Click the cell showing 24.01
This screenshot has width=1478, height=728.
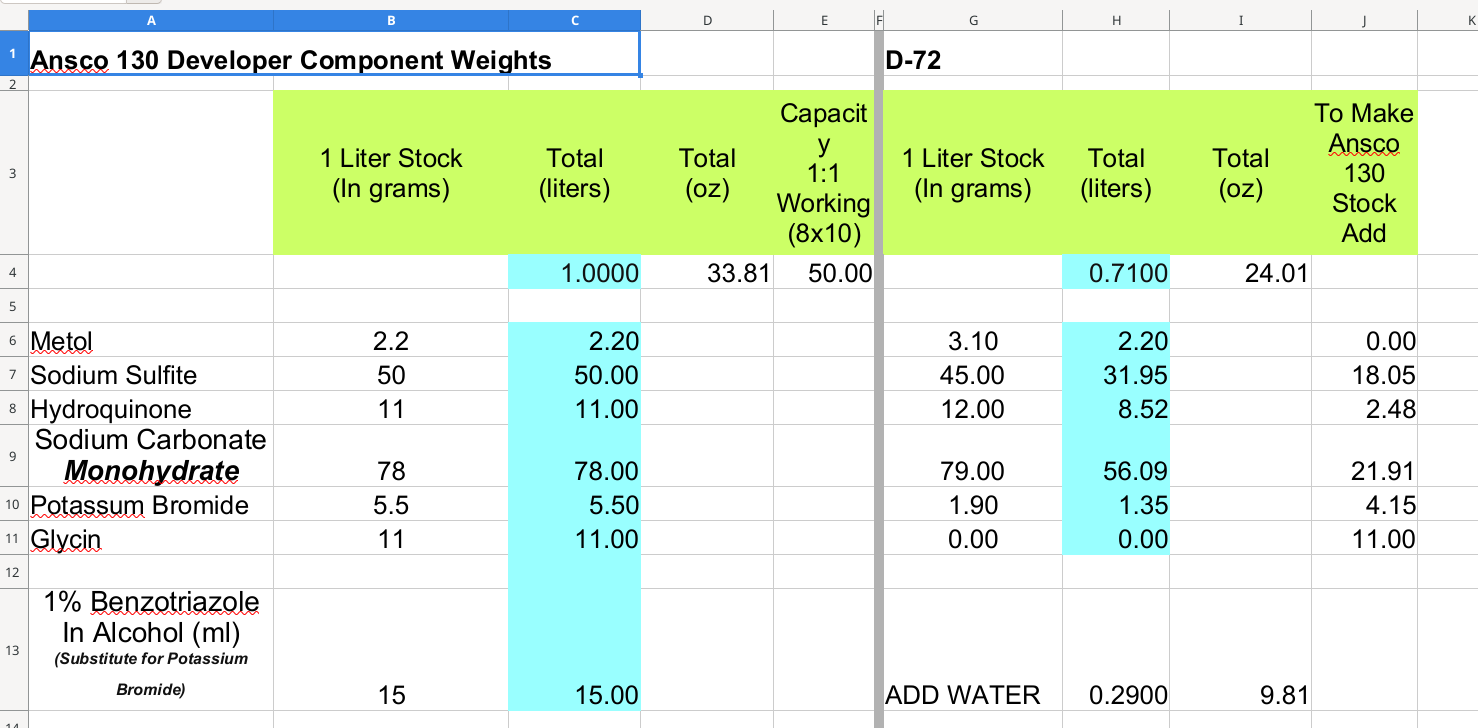1240,272
